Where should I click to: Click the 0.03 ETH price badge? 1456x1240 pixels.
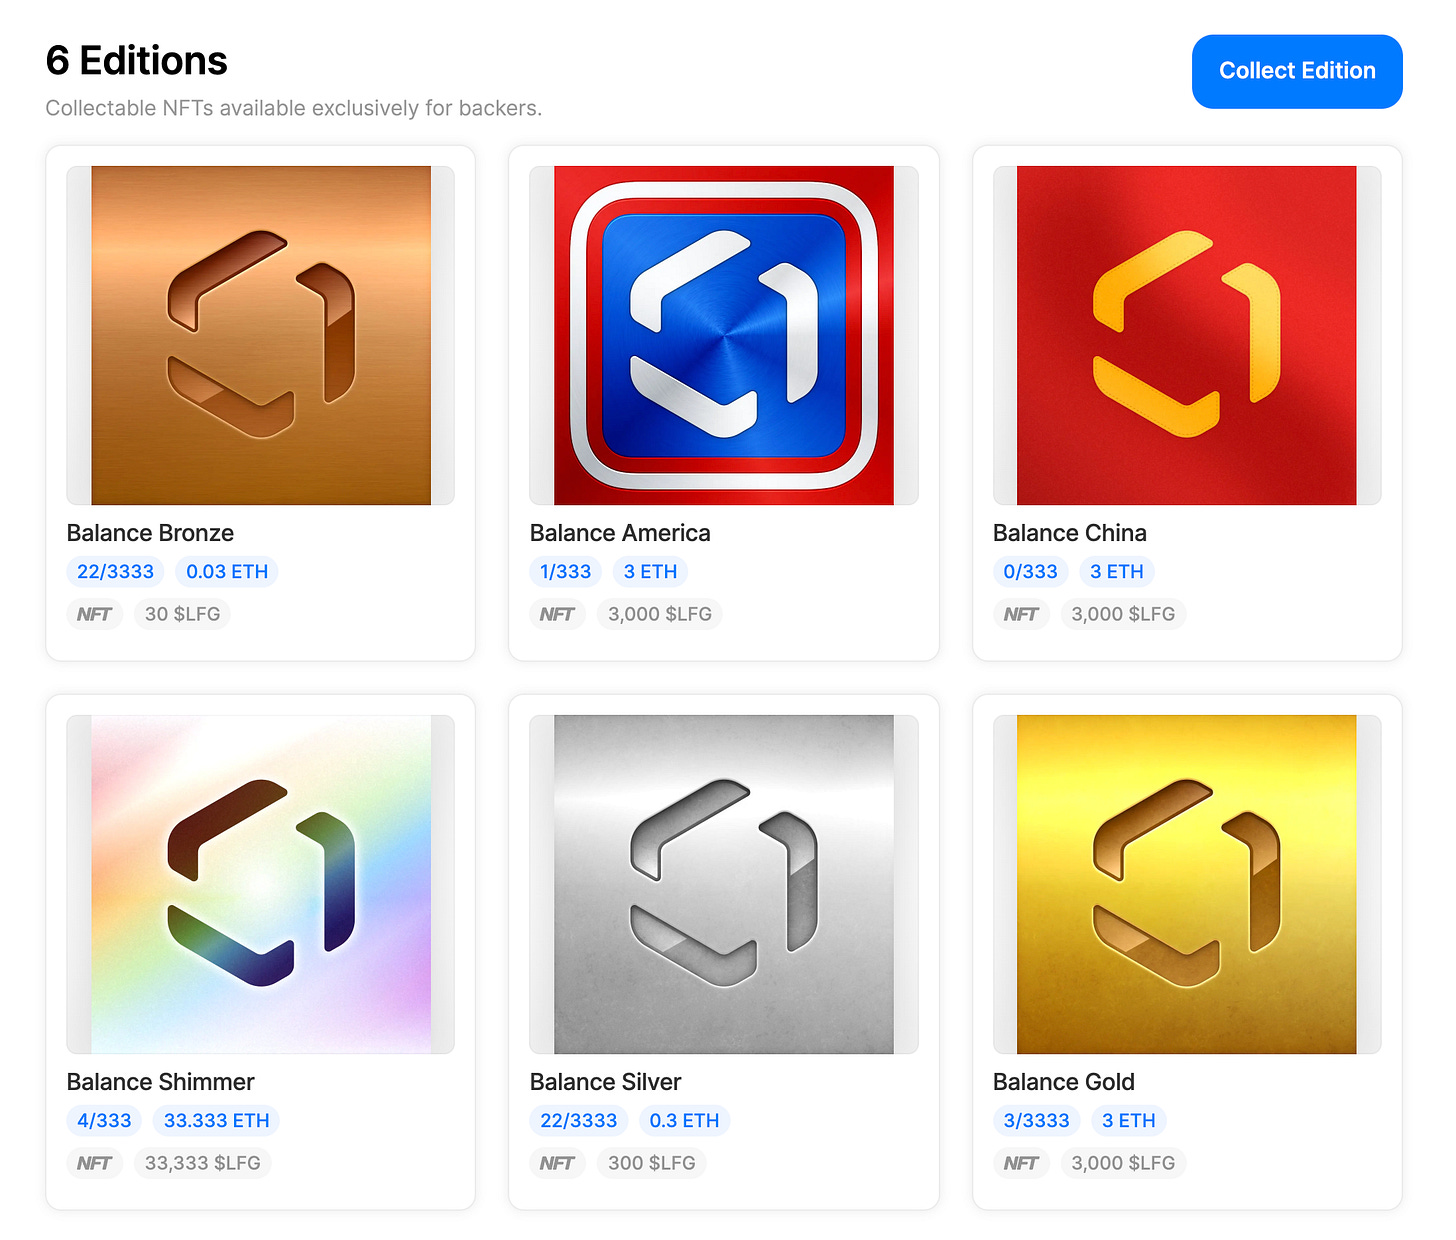(227, 572)
